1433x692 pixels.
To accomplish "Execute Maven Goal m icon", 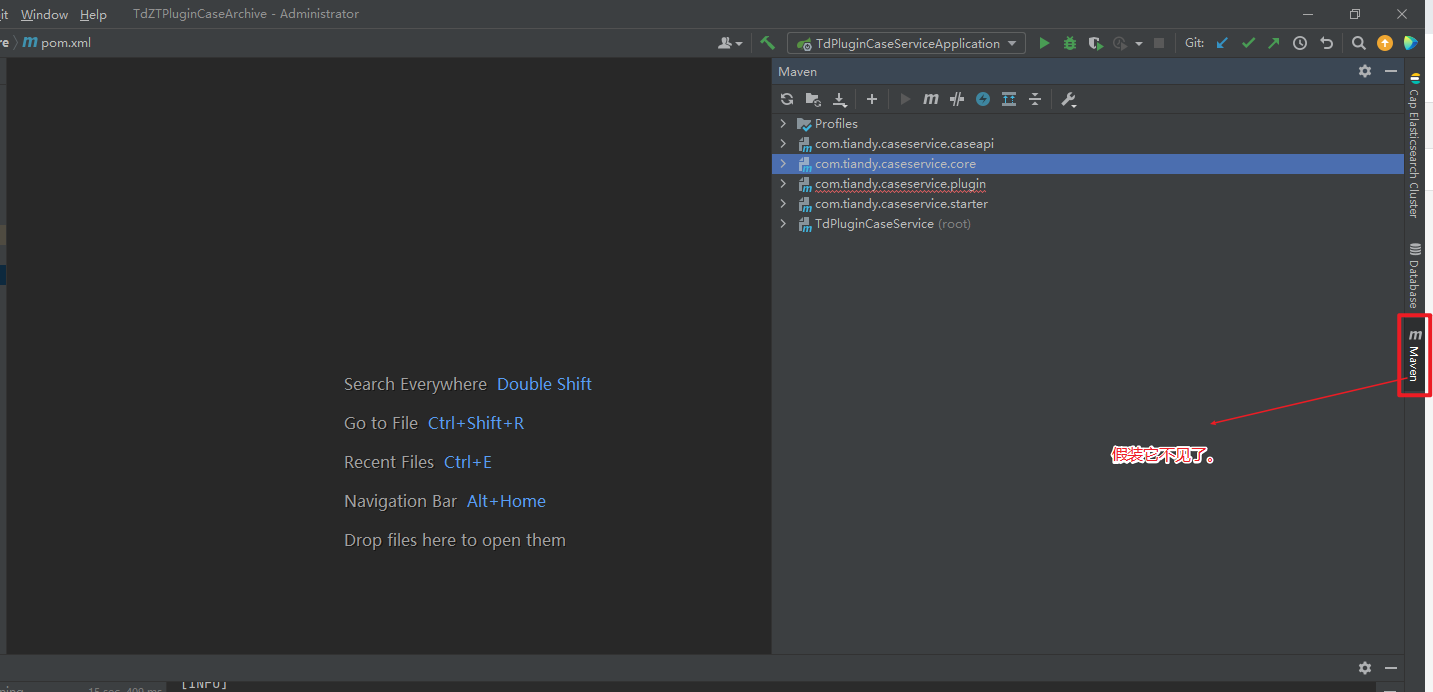I will pos(931,99).
